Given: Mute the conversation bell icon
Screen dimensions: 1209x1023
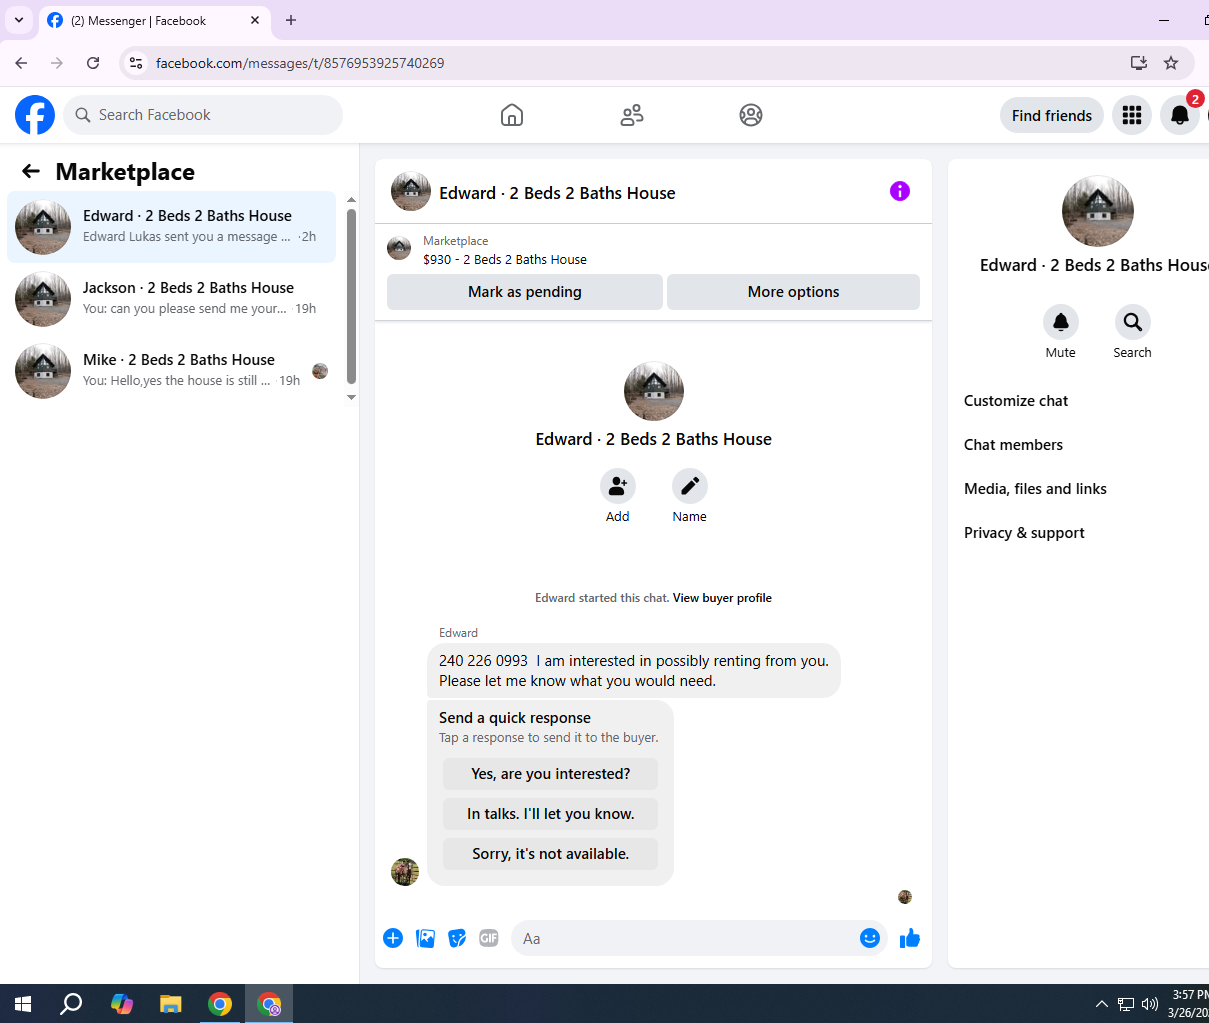Looking at the screenshot, I should pos(1061,322).
